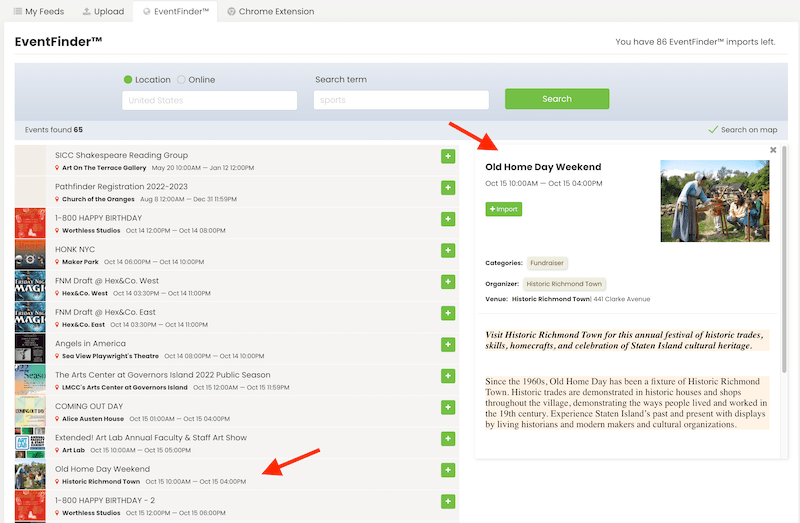Focus the sports search term field
Viewport: 800px width, 523px height.
[x=401, y=100]
